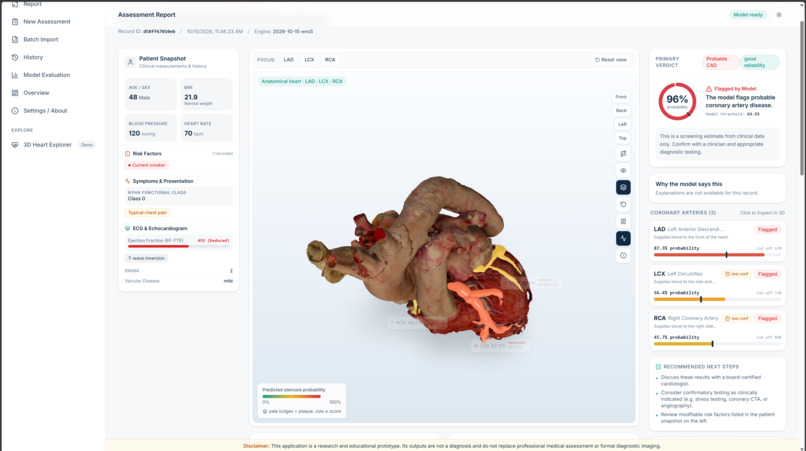Click the page vertical scrollbar

pyautogui.click(x=802, y=98)
